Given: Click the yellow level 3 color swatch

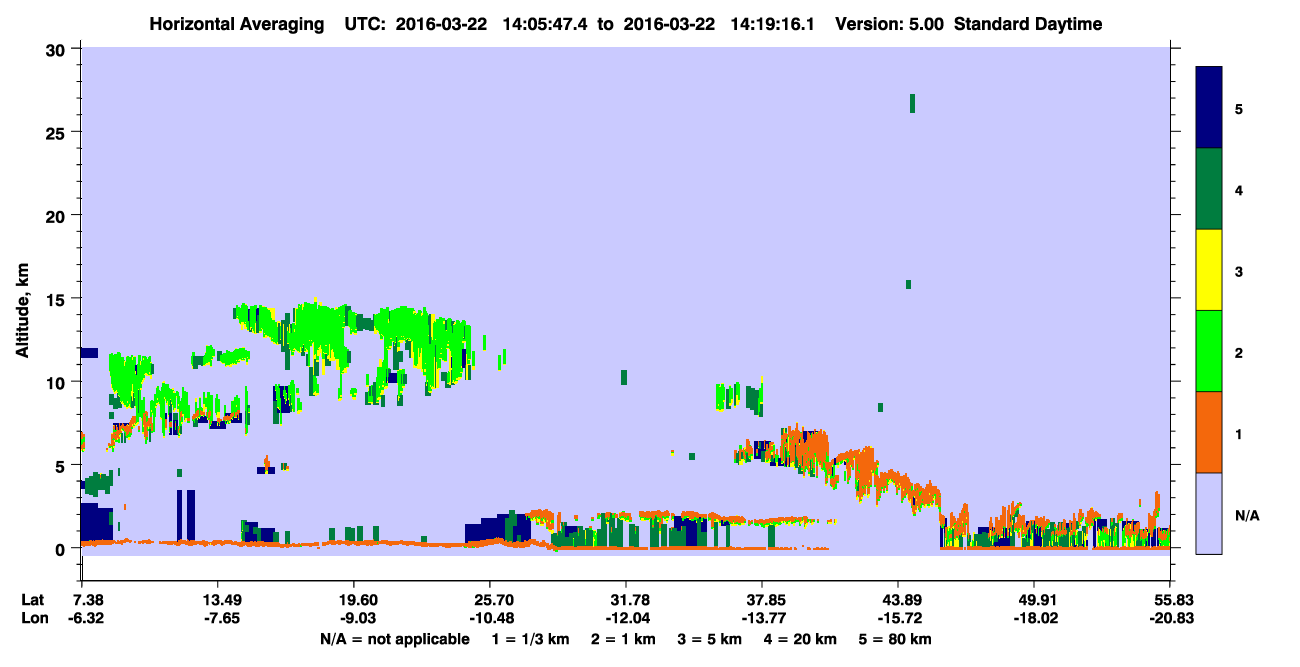Looking at the screenshot, I should [1209, 270].
